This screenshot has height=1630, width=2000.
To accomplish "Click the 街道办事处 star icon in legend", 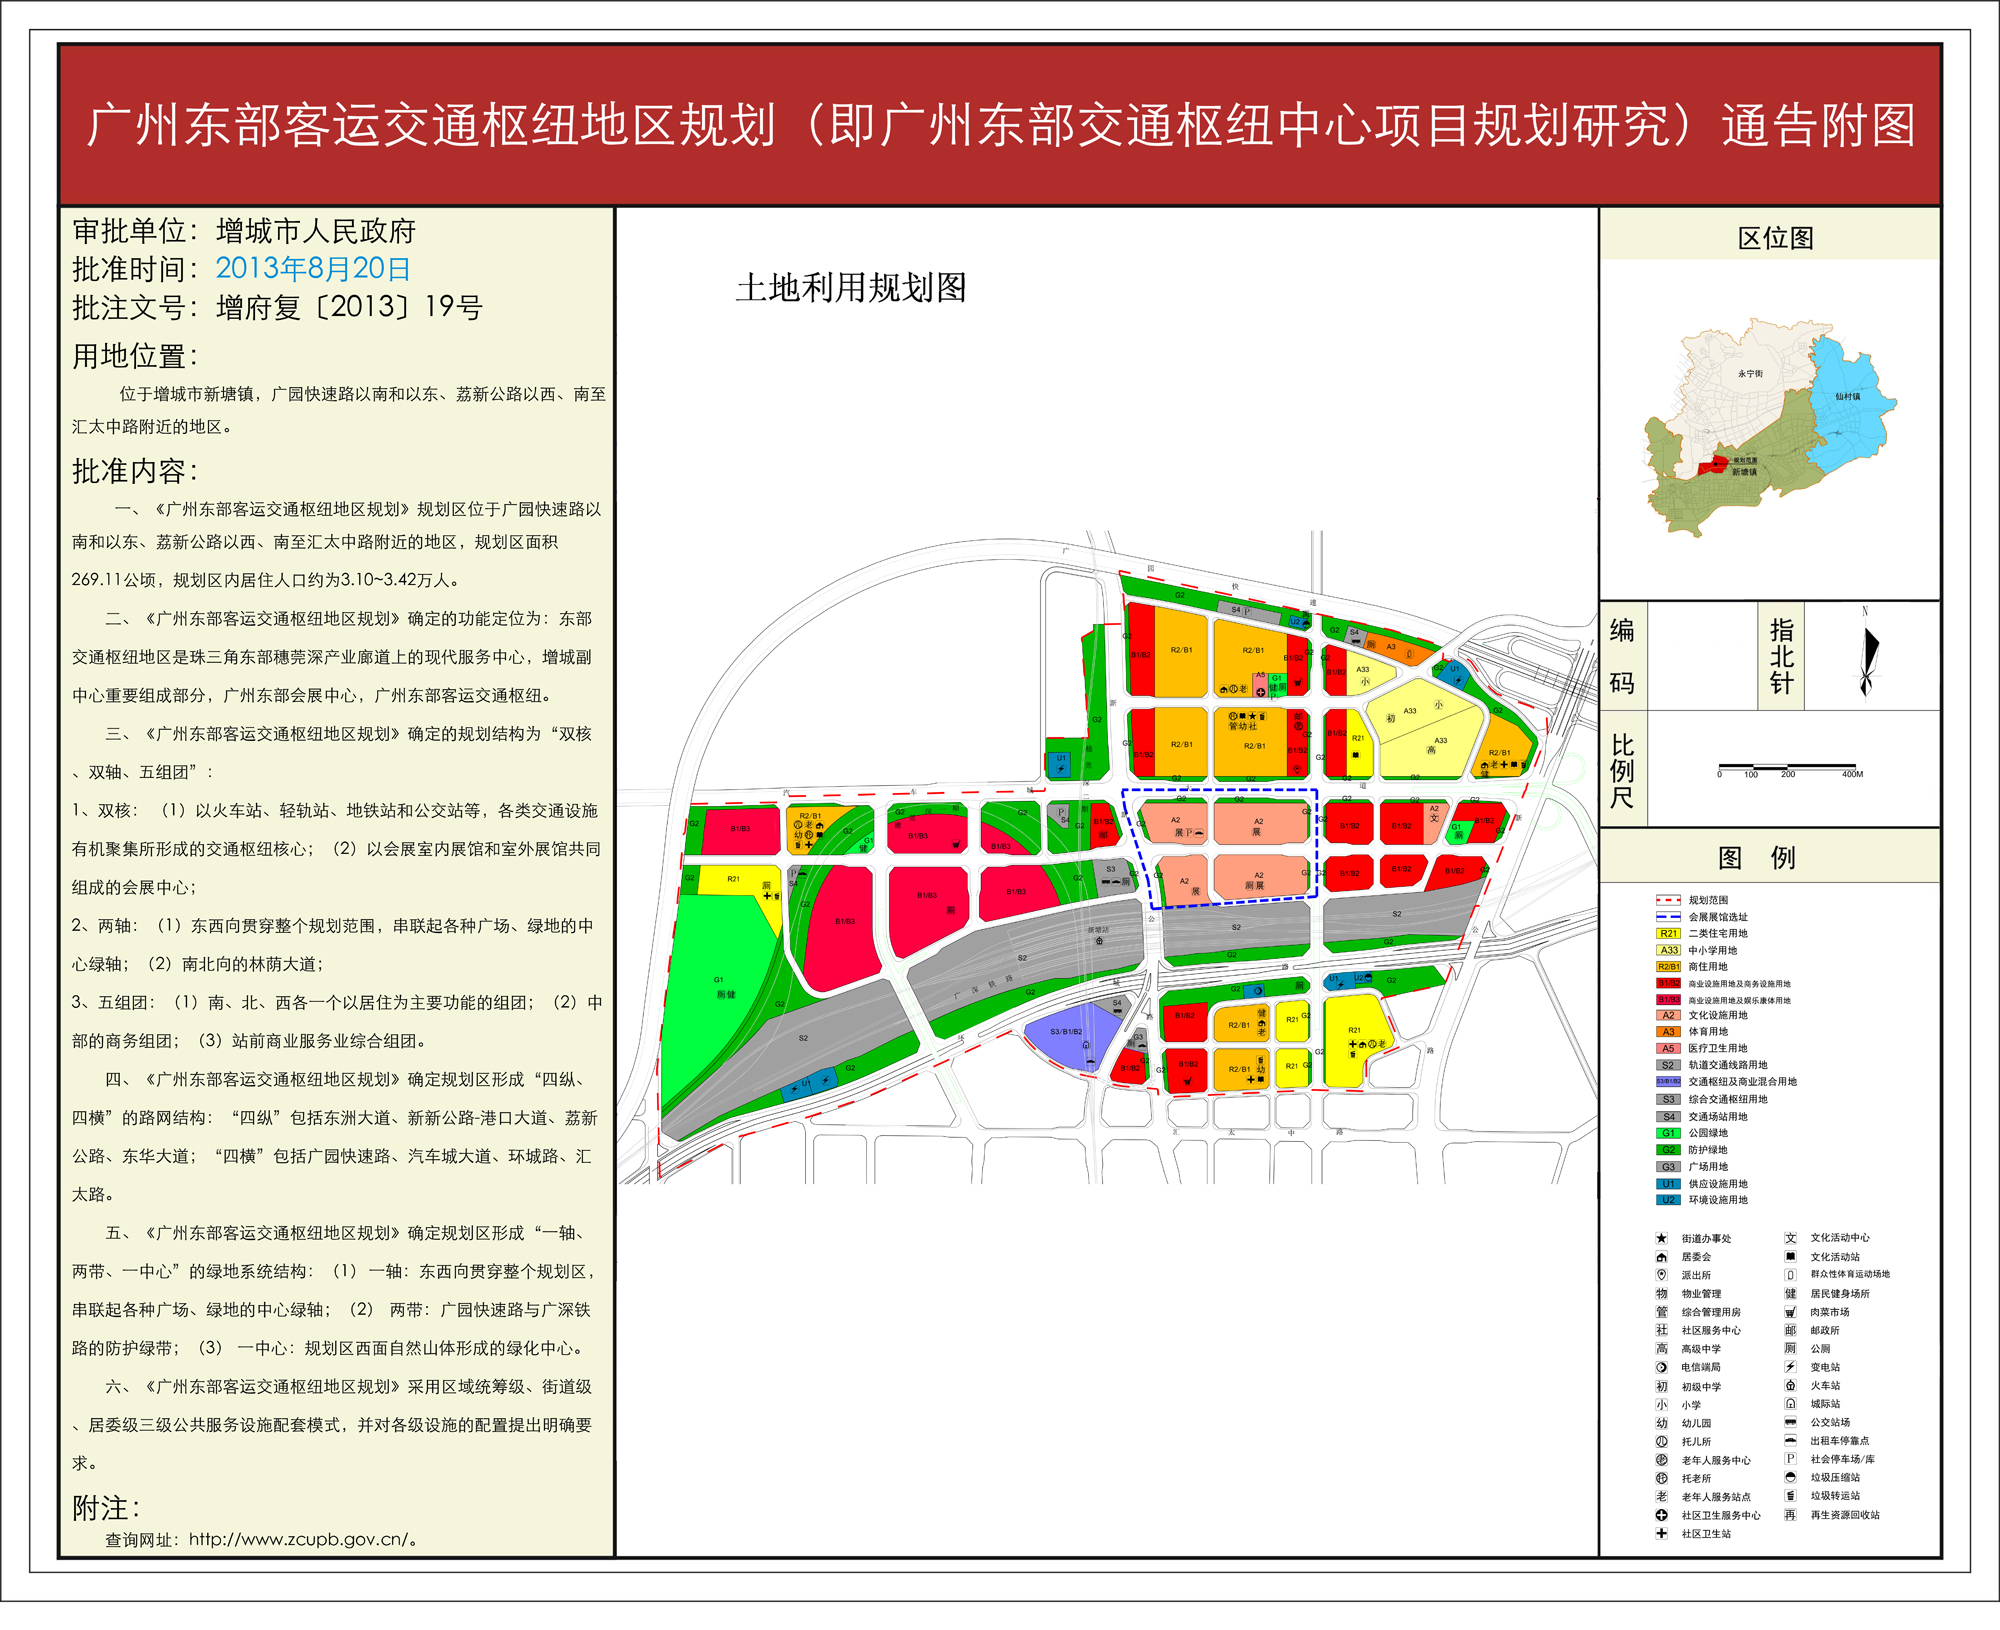I will (x=1662, y=1238).
